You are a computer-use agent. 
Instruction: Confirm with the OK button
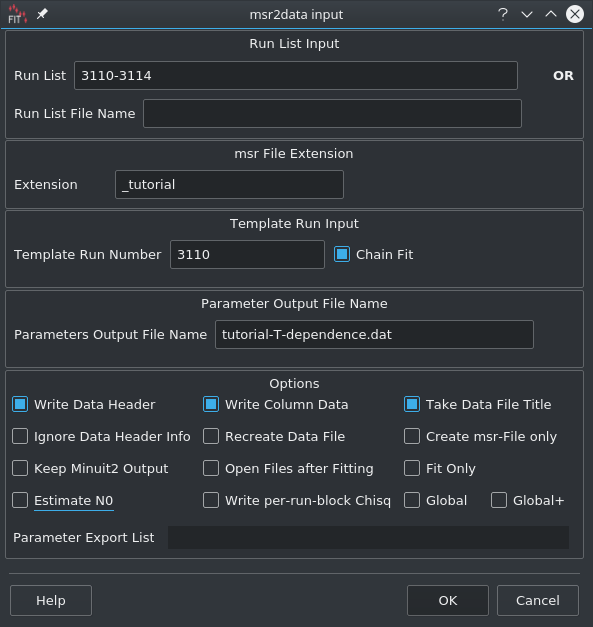tap(448, 600)
